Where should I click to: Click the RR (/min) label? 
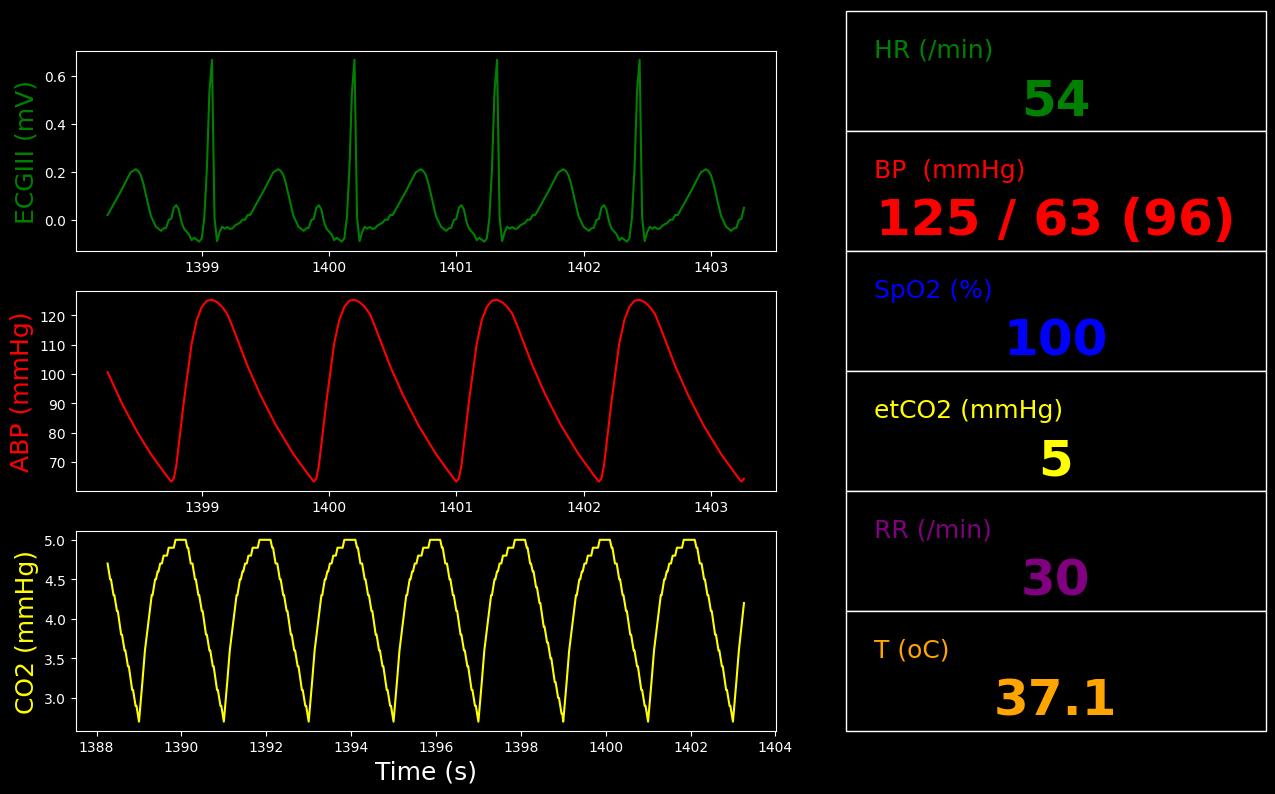click(932, 530)
